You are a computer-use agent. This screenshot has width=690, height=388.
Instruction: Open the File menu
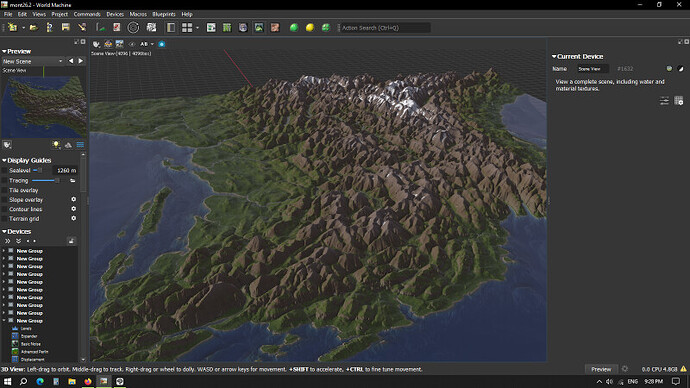point(8,14)
